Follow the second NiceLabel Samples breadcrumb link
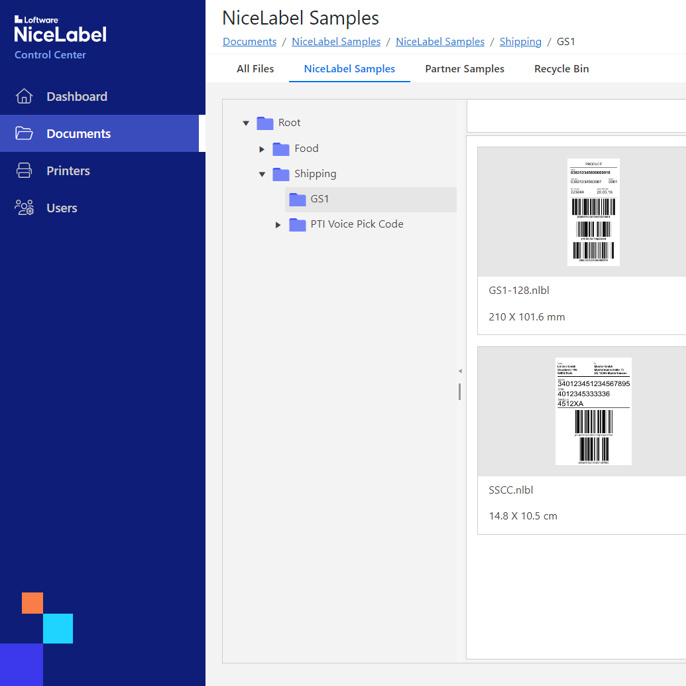 [x=440, y=42]
